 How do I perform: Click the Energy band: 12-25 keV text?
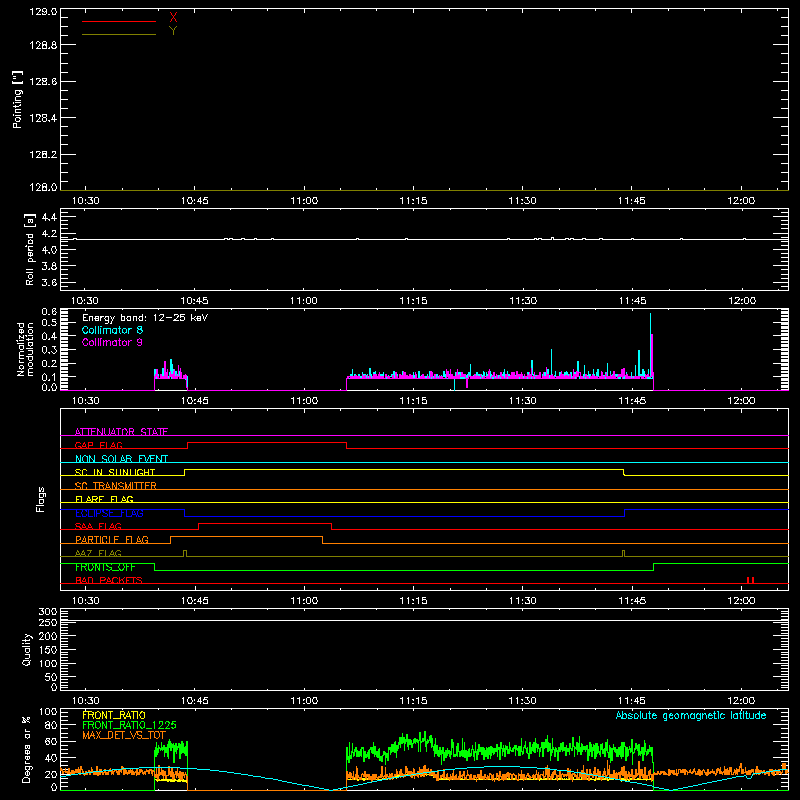[145, 318]
